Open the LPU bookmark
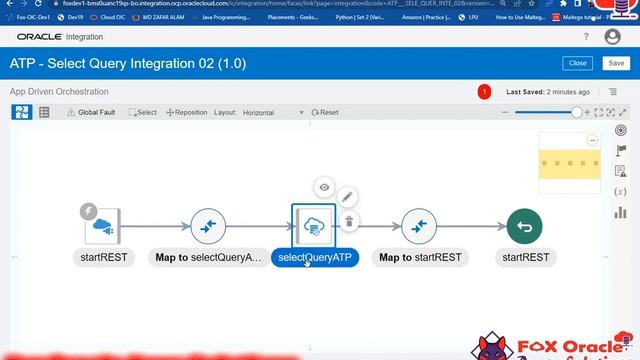640x360 pixels. pos(468,18)
